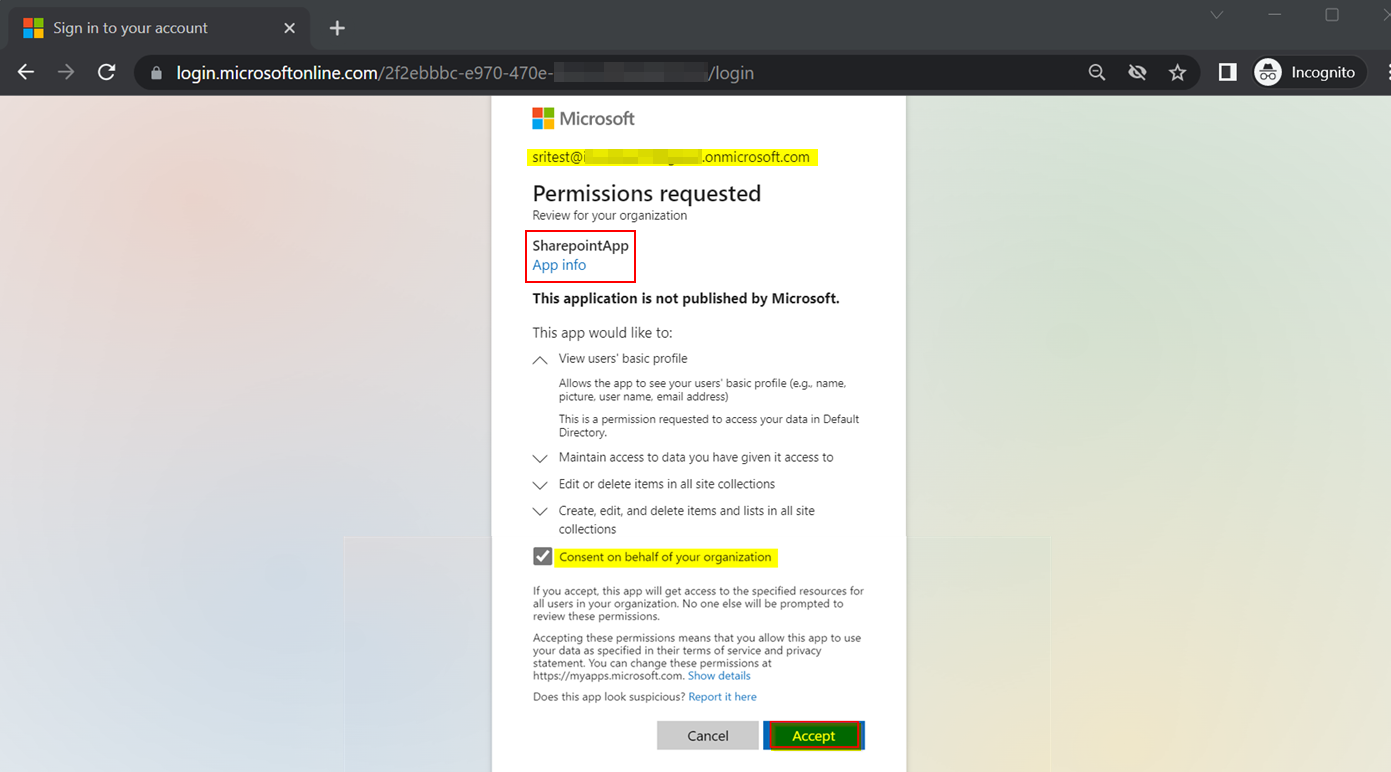
Task: Select the 'Sign in to your account' tab
Action: coord(160,28)
